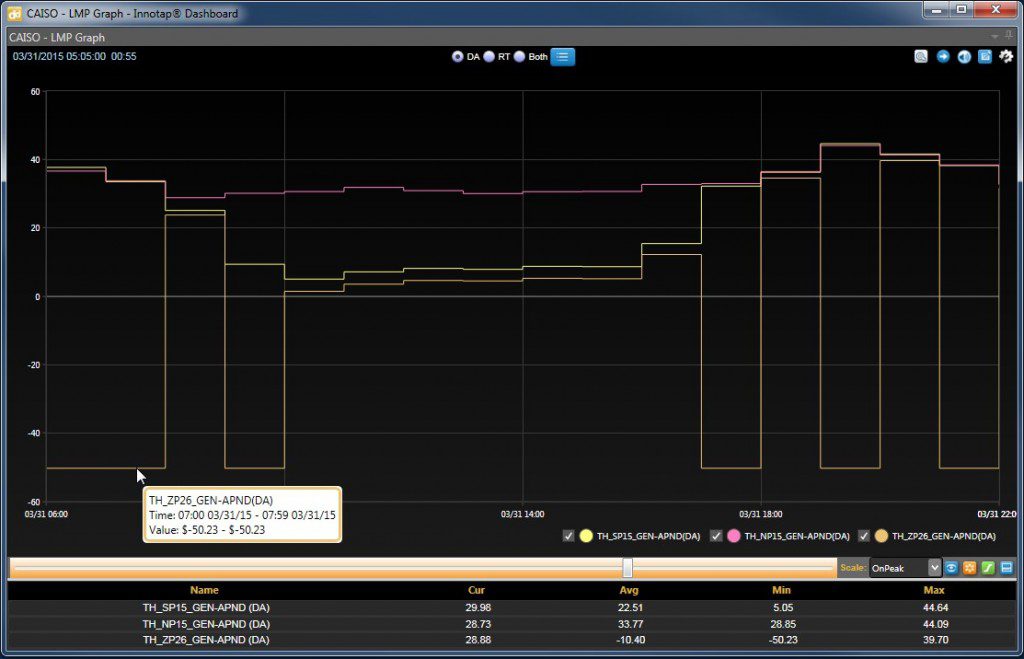
Task: Click the Cur column header
Action: 477,590
